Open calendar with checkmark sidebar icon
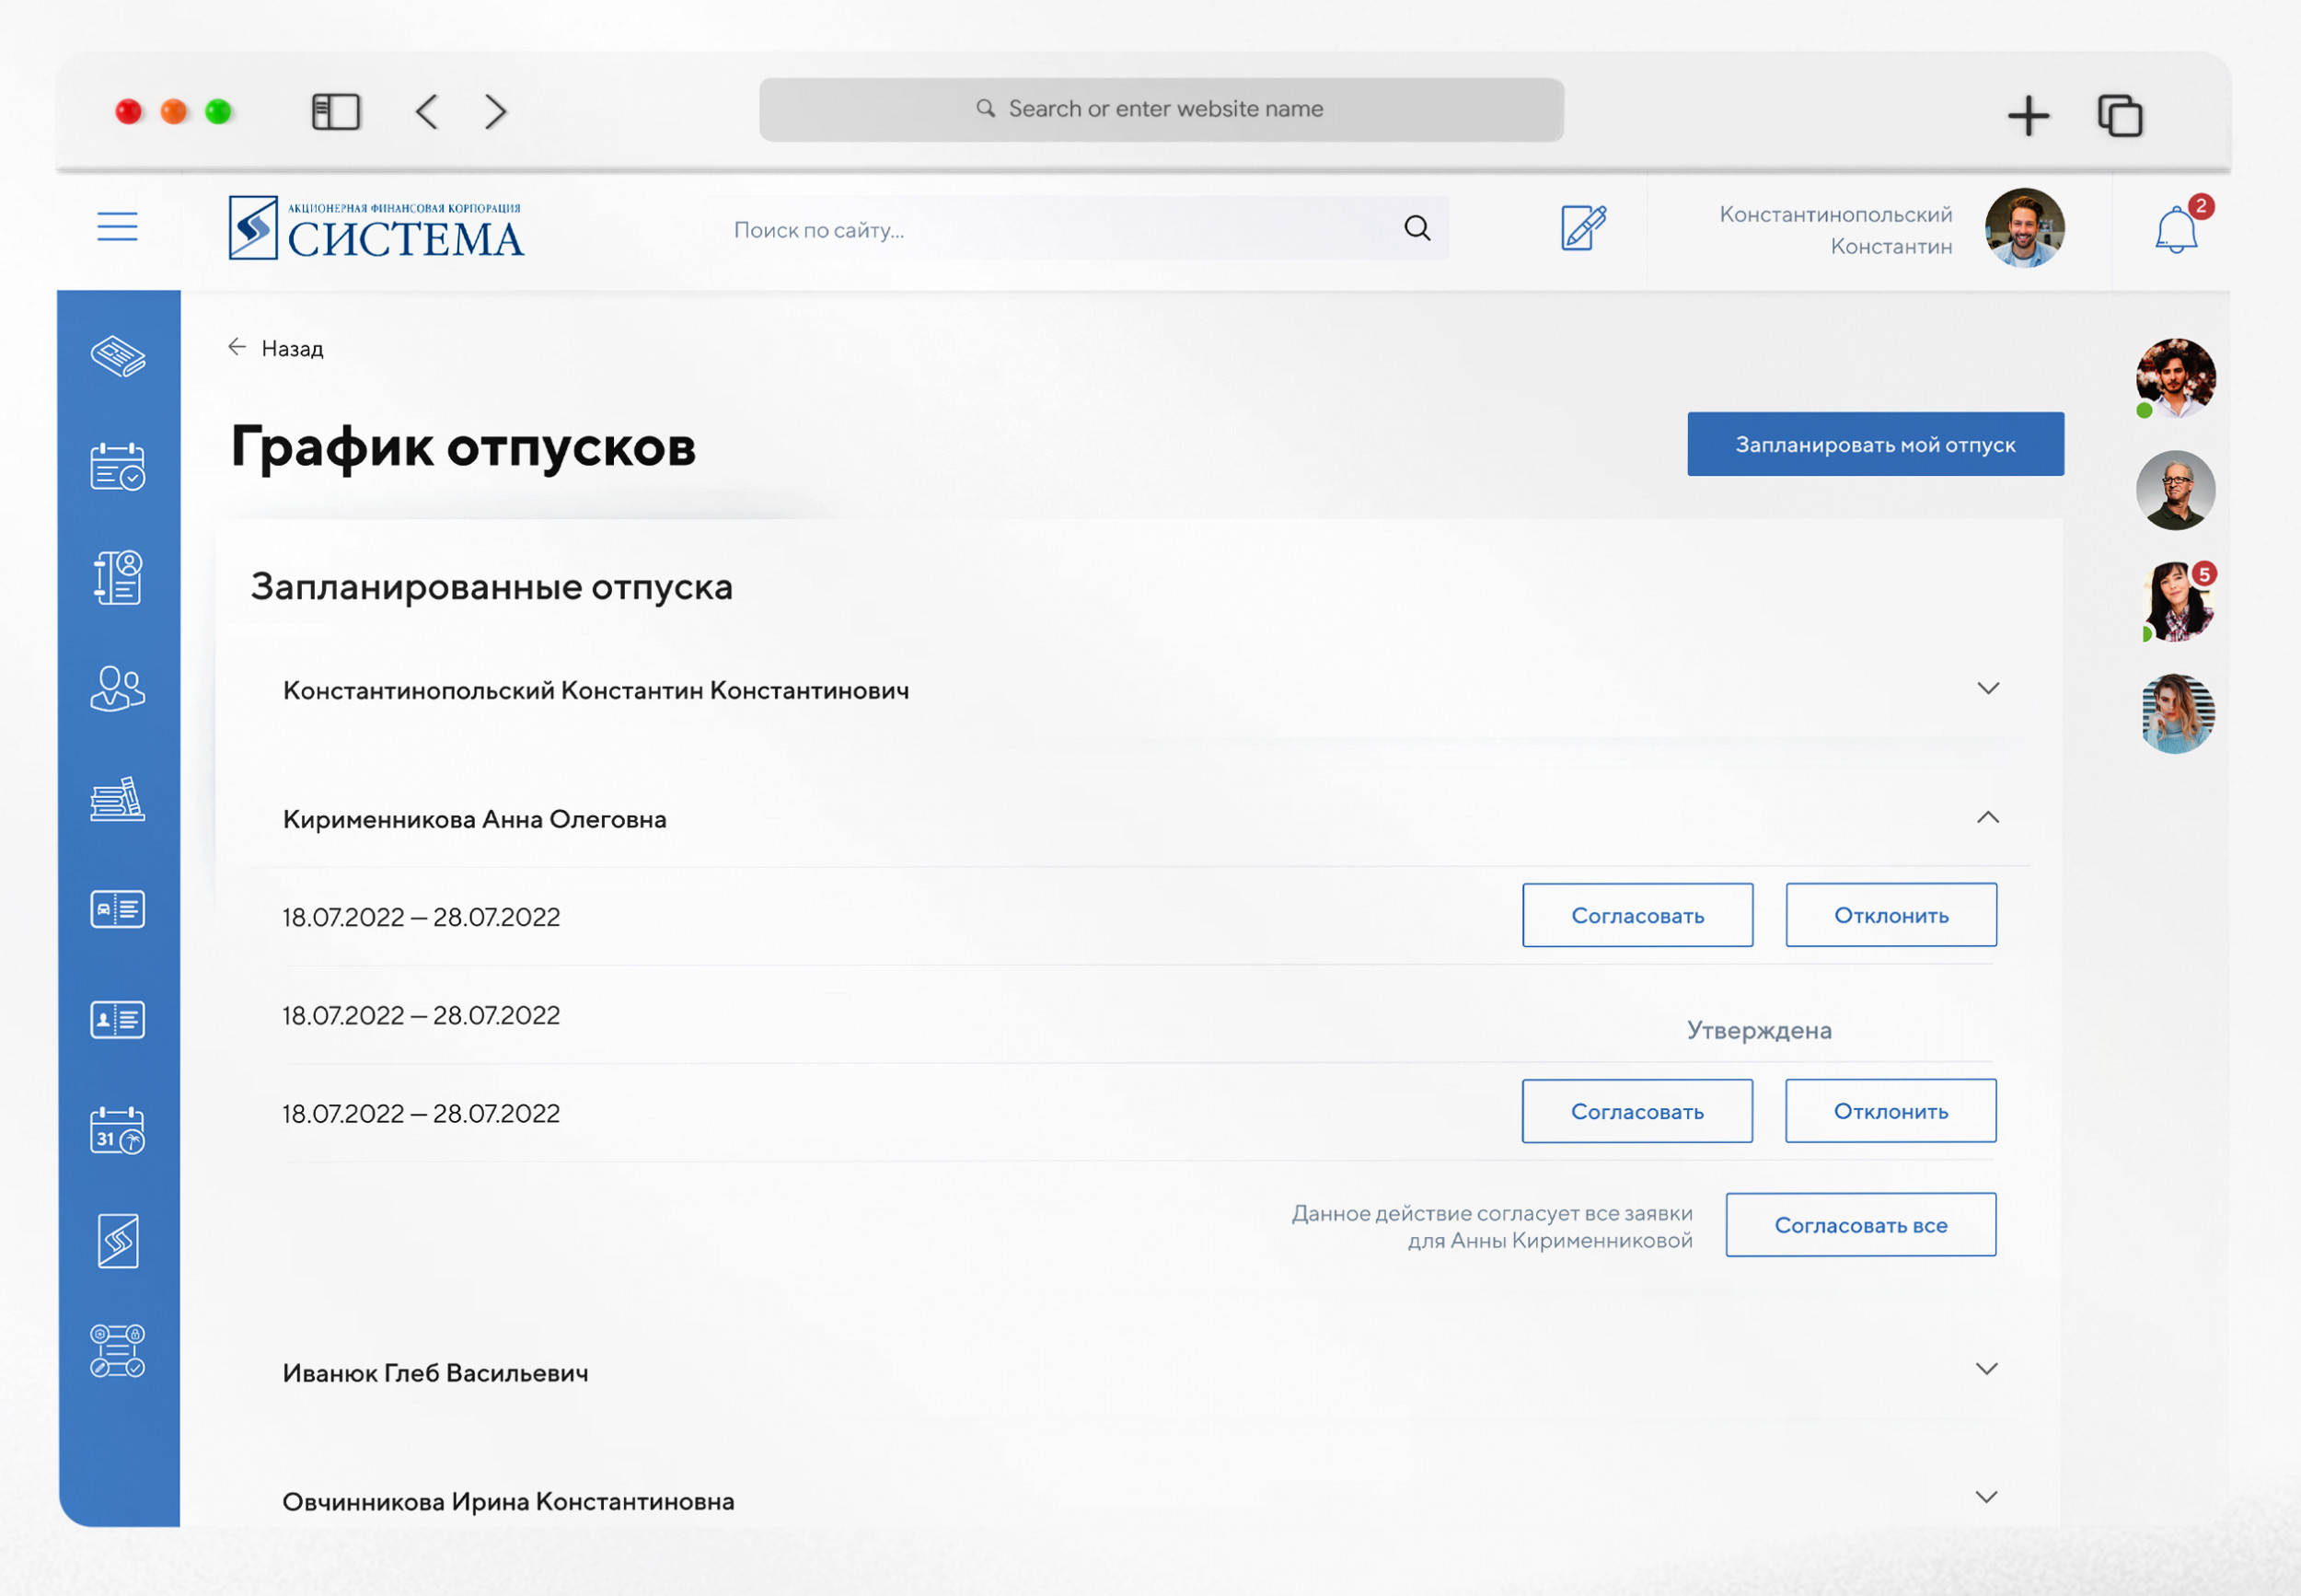 point(118,467)
